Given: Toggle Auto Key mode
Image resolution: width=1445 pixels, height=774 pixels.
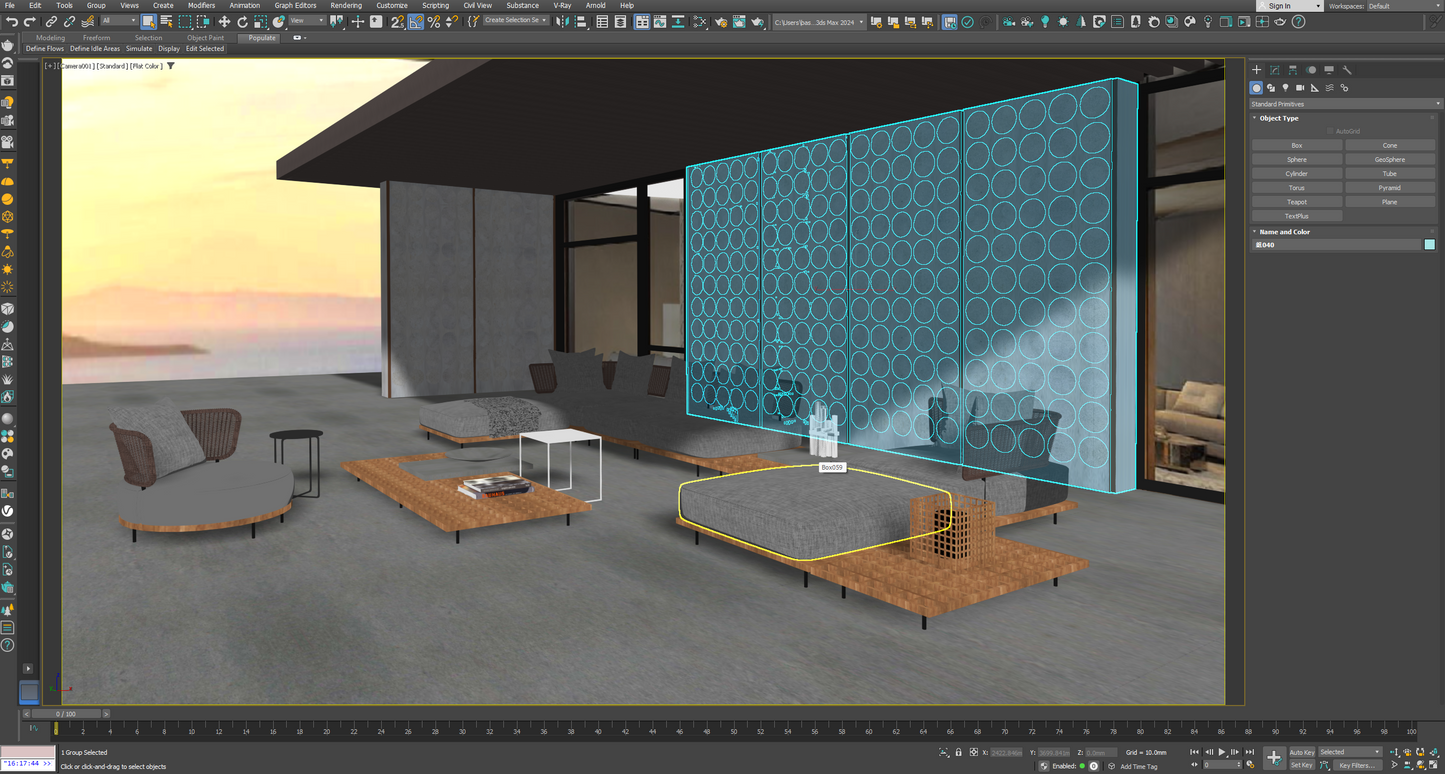Looking at the screenshot, I should point(1302,752).
